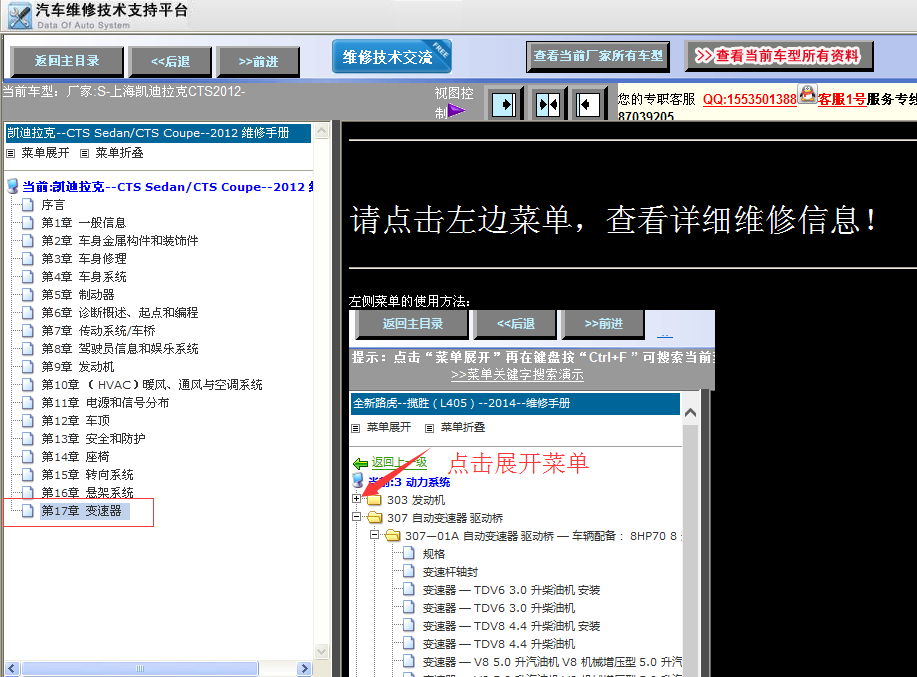Open 第17章 变速器

coord(81,511)
